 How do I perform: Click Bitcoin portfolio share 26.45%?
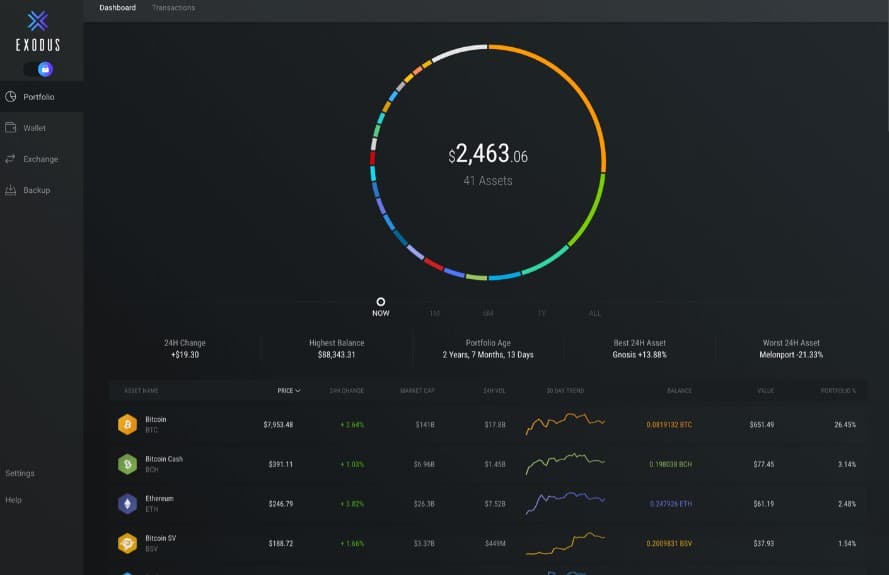(x=845, y=425)
